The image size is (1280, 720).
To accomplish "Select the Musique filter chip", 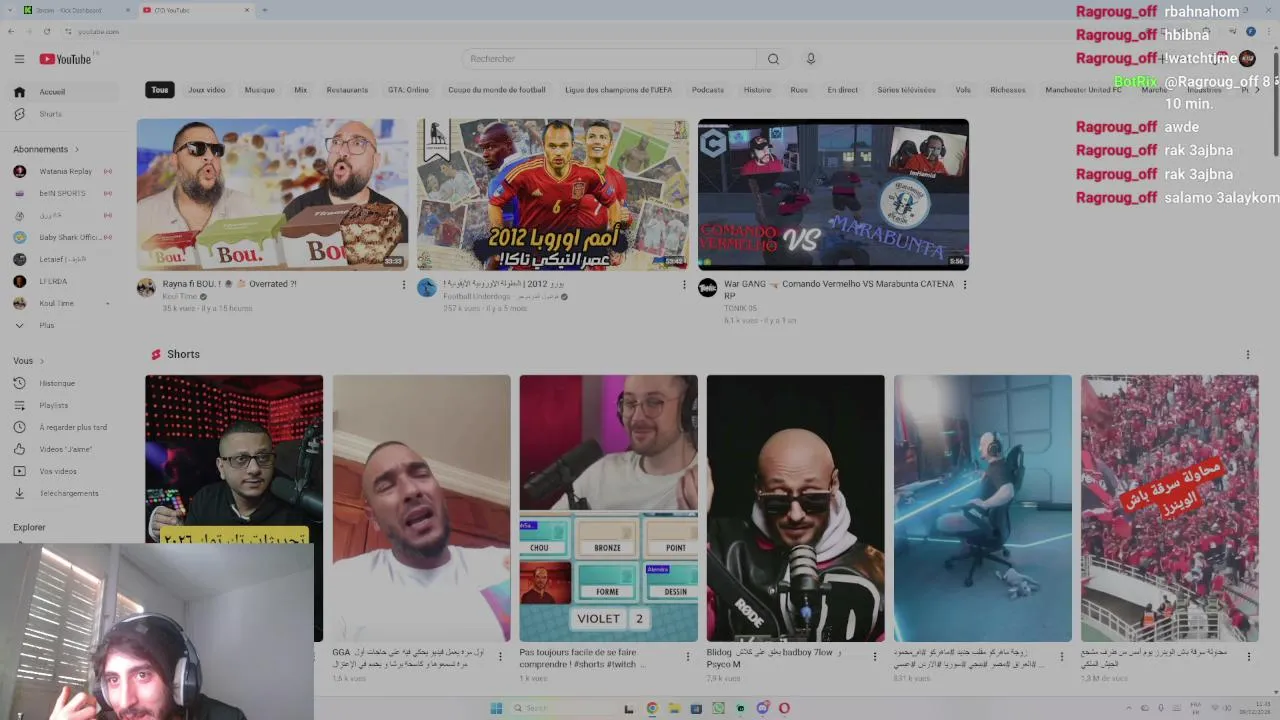I will coord(260,90).
